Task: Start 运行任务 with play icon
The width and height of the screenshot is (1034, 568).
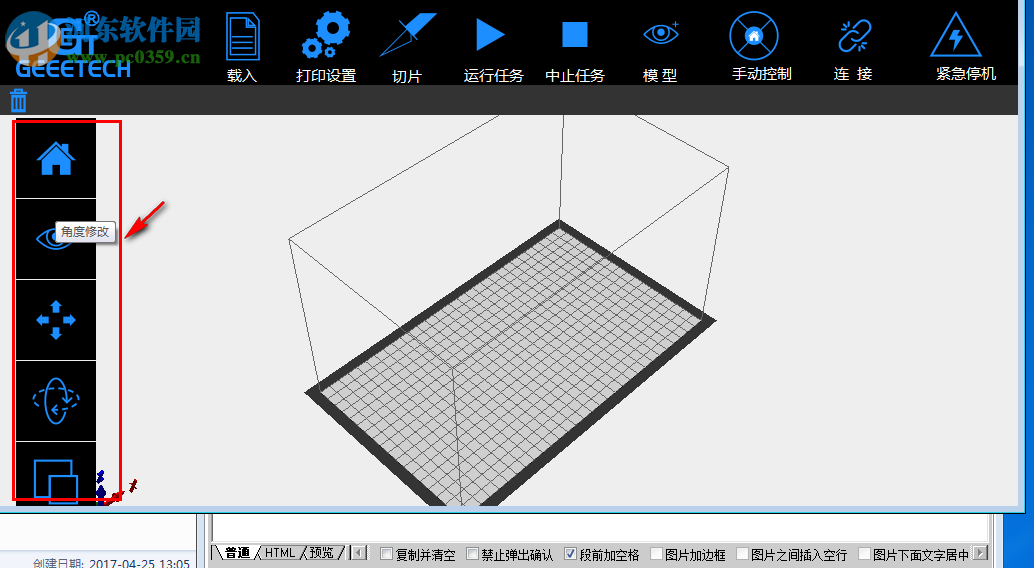Action: (490, 34)
